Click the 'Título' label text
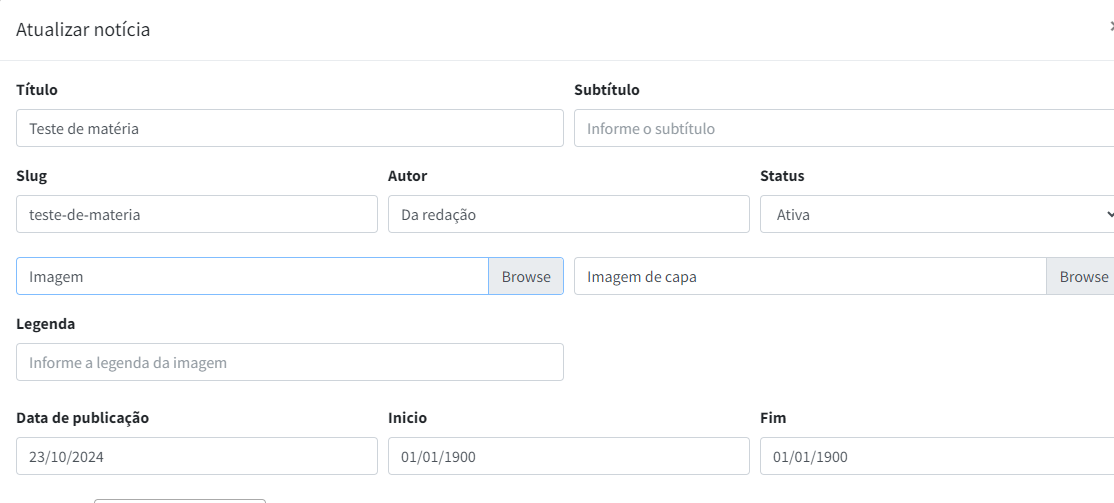Screen dimensions: 1114x503 click(x=37, y=90)
